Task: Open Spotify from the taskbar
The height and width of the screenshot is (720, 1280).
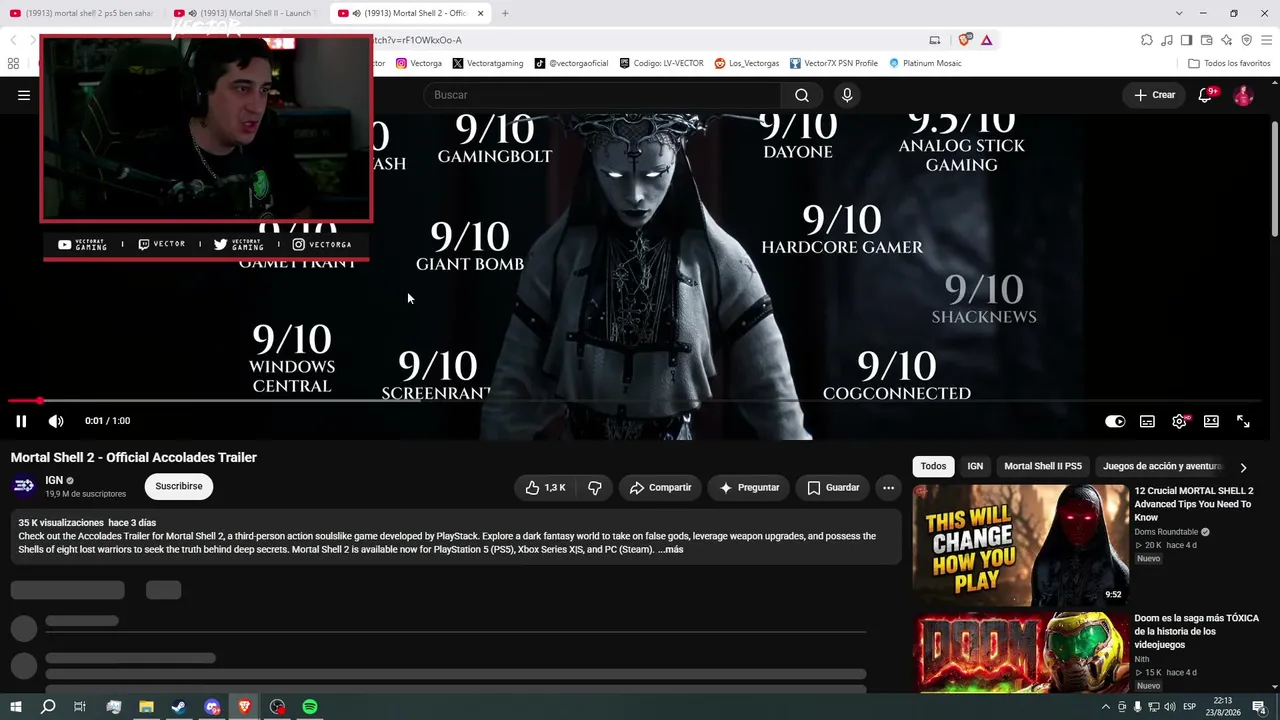Action: click(310, 707)
